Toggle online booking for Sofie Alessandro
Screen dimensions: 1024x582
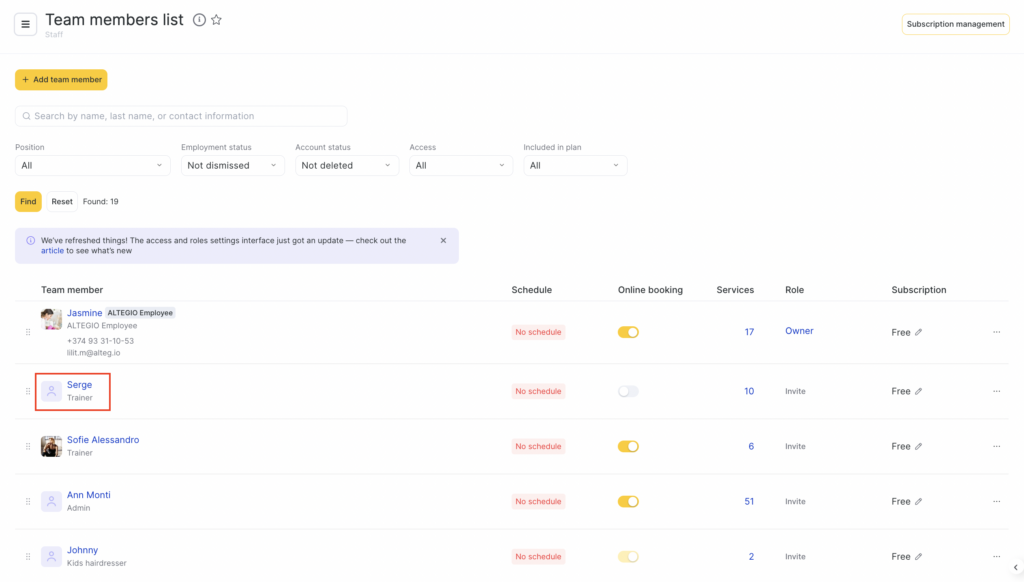(x=628, y=446)
